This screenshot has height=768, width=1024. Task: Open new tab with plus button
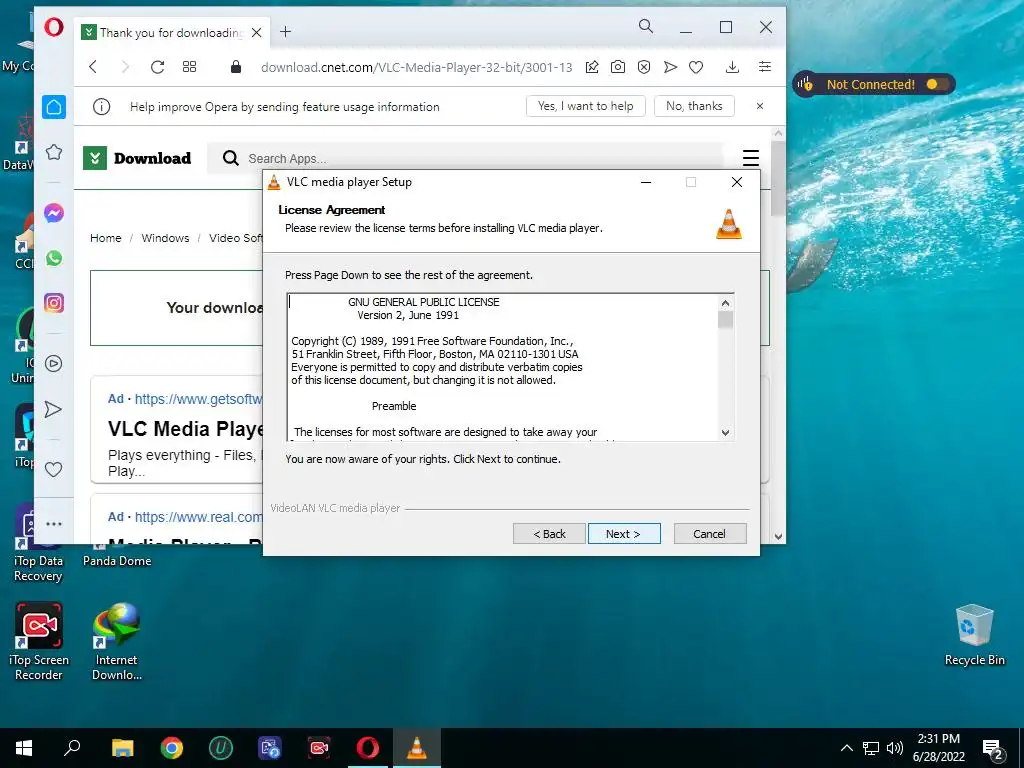(285, 32)
